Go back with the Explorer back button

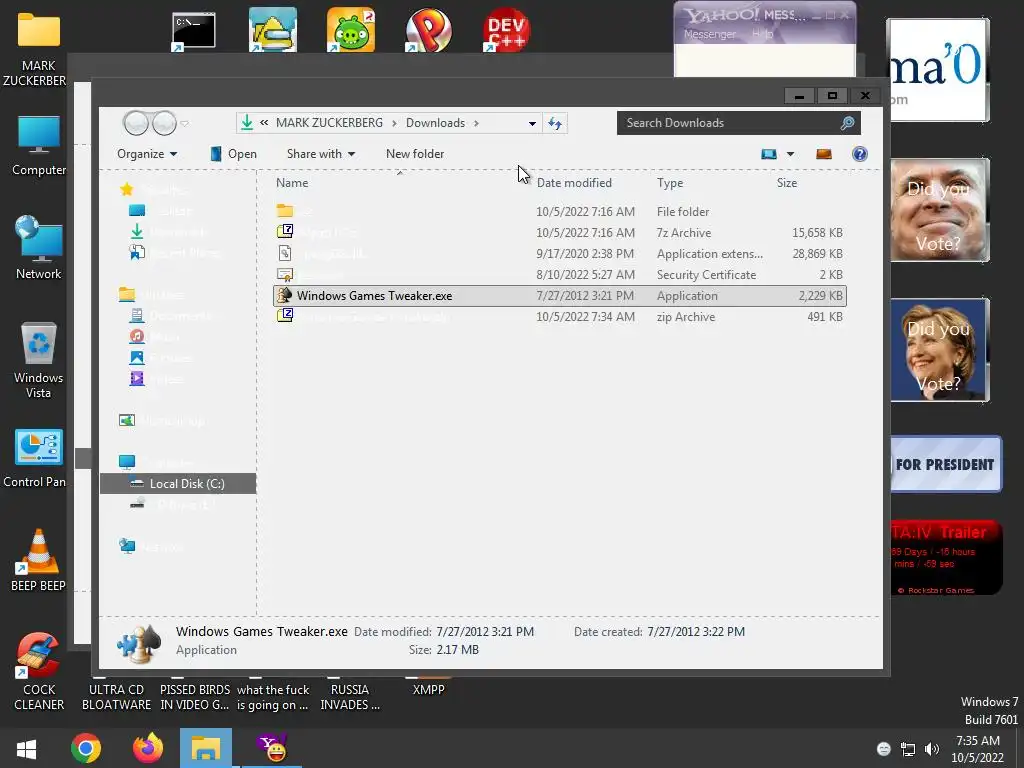coord(136,123)
